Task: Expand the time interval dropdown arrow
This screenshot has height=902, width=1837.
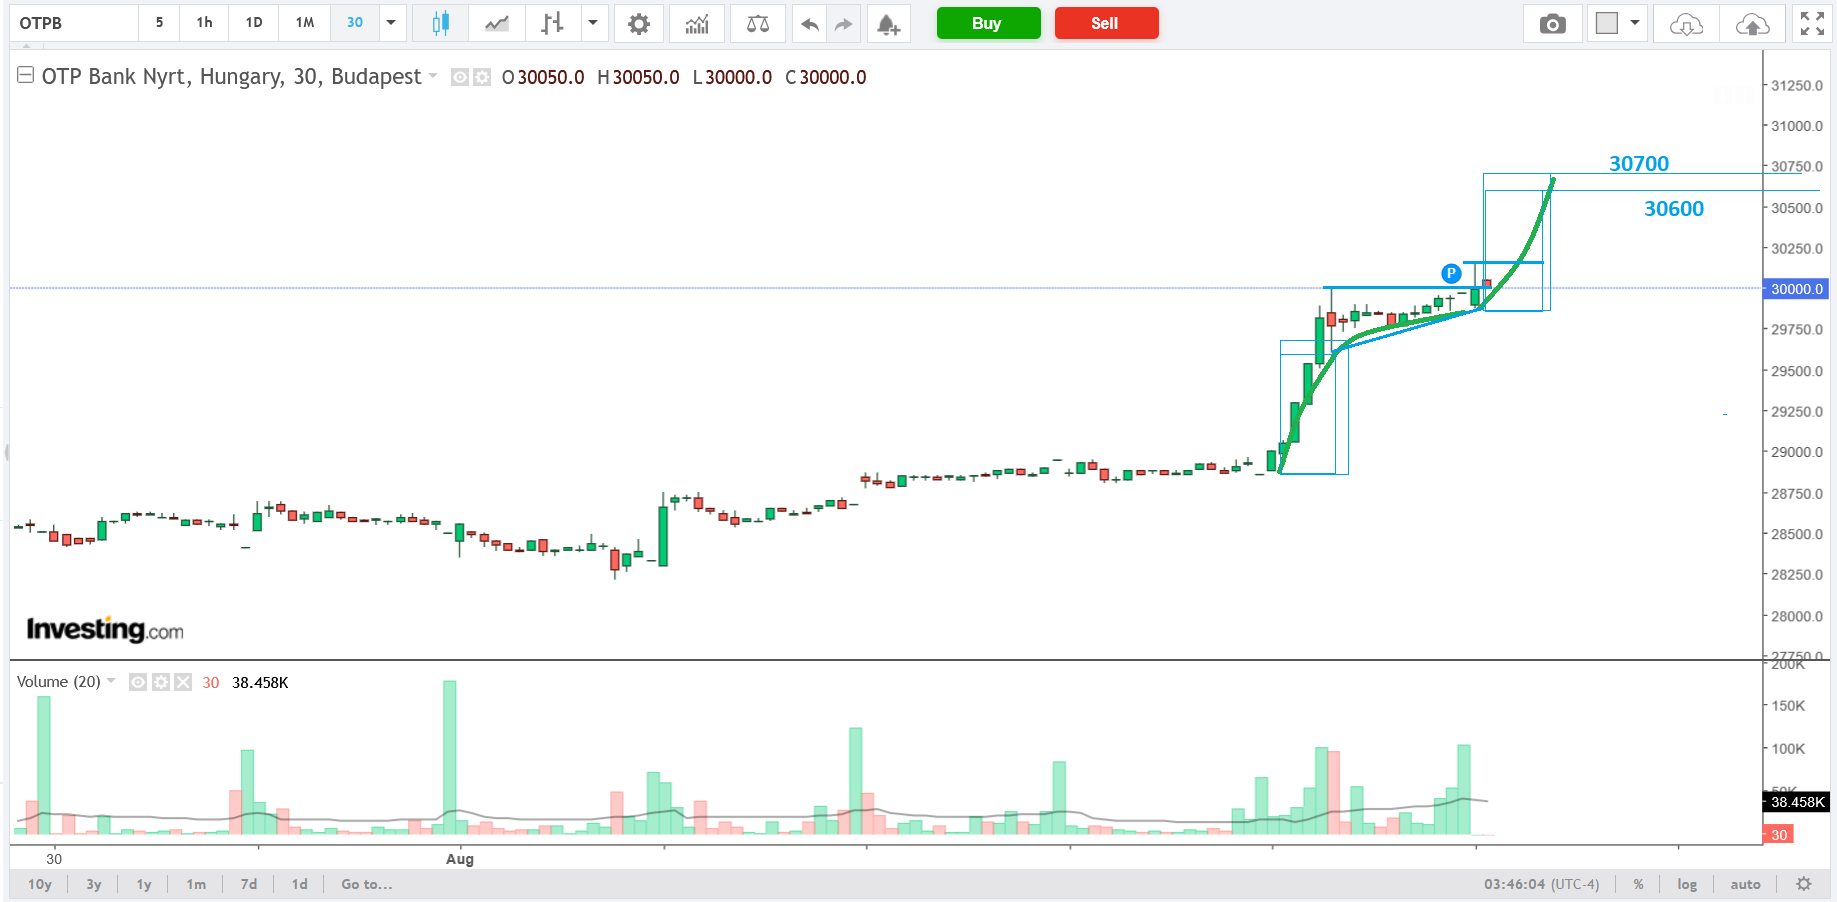Action: [x=391, y=22]
